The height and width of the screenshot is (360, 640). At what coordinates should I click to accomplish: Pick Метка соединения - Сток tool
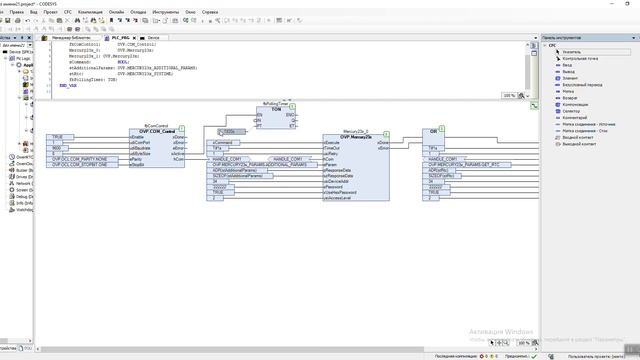click(585, 131)
